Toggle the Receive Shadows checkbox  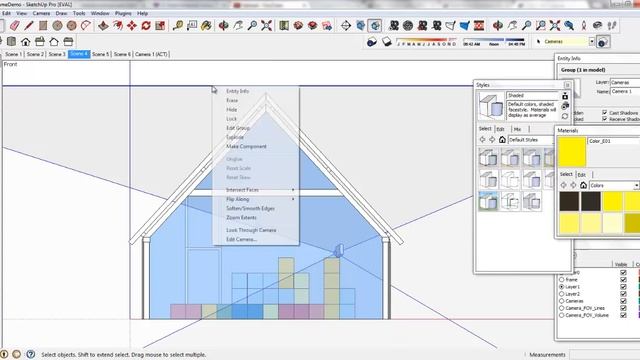pos(604,119)
